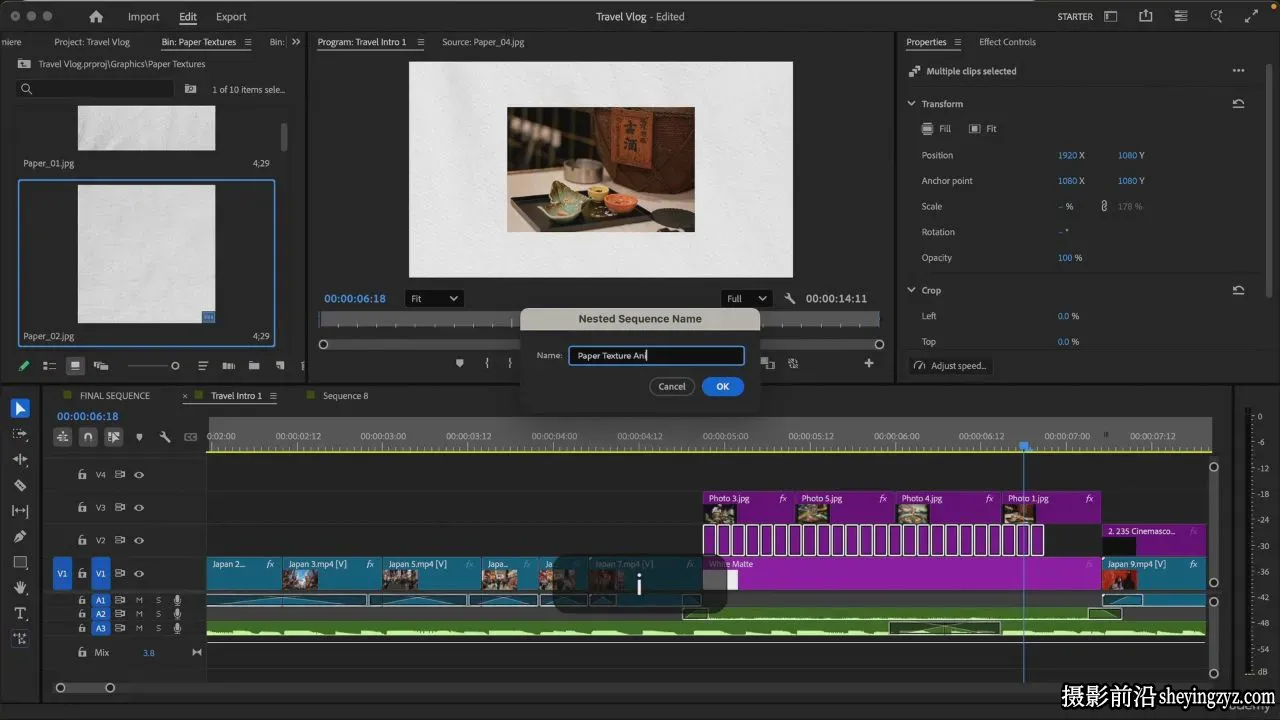Mute audio track A1

click(x=139, y=600)
